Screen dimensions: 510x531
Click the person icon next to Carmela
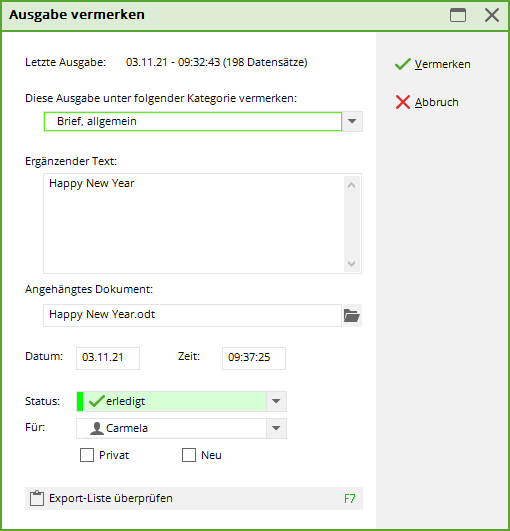(x=97, y=428)
